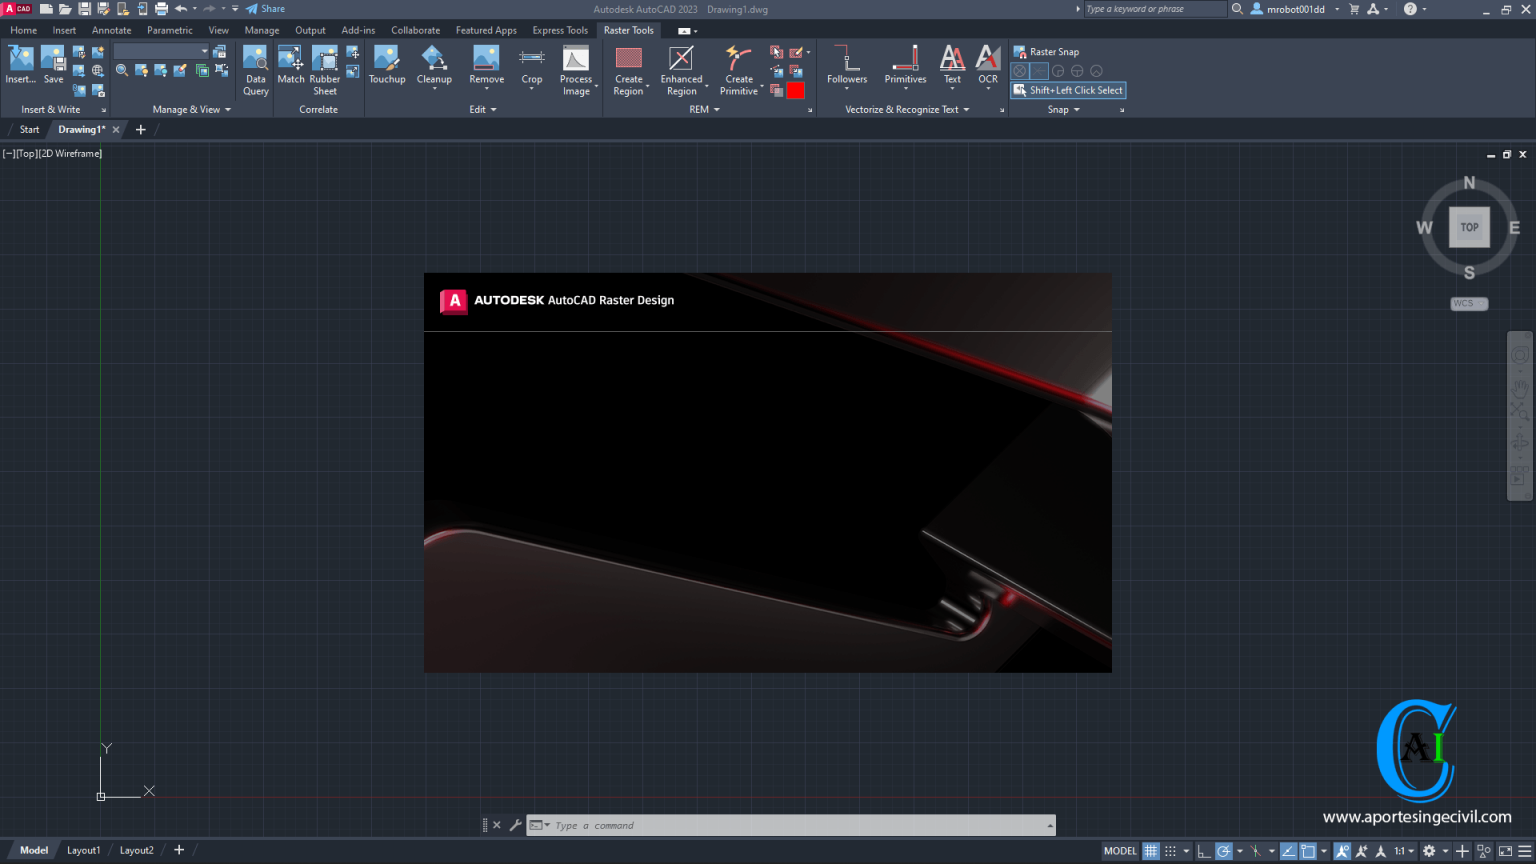Screen dimensions: 1536x864
Task: Click TOP on the ViewCube
Action: coord(1469,227)
